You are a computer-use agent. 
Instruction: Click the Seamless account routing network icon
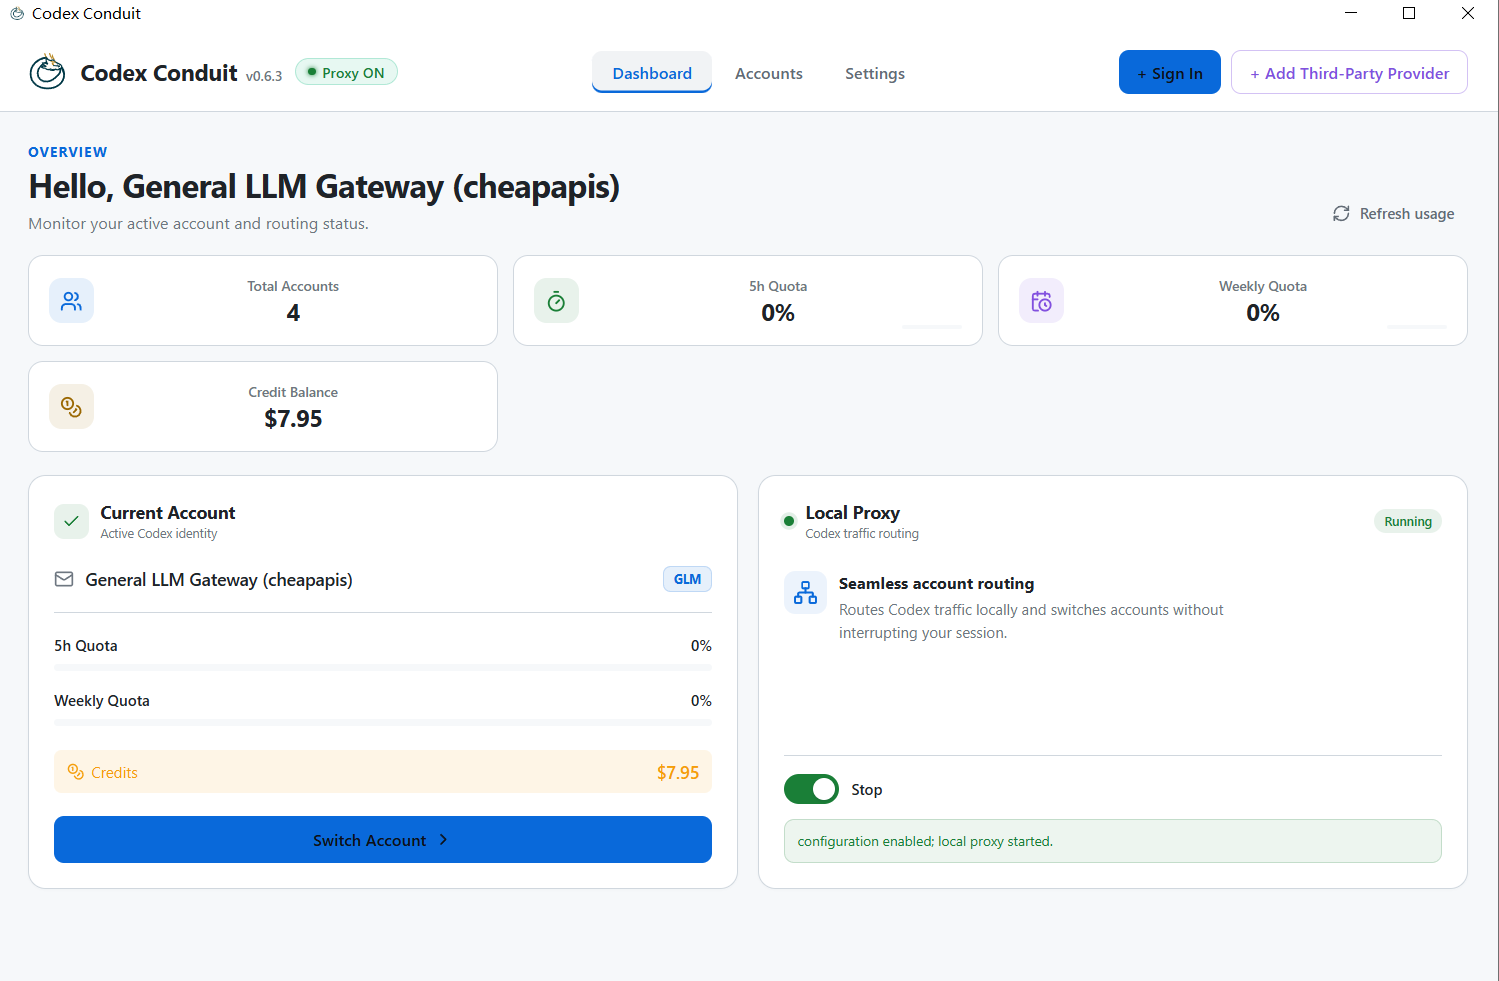[x=805, y=593]
